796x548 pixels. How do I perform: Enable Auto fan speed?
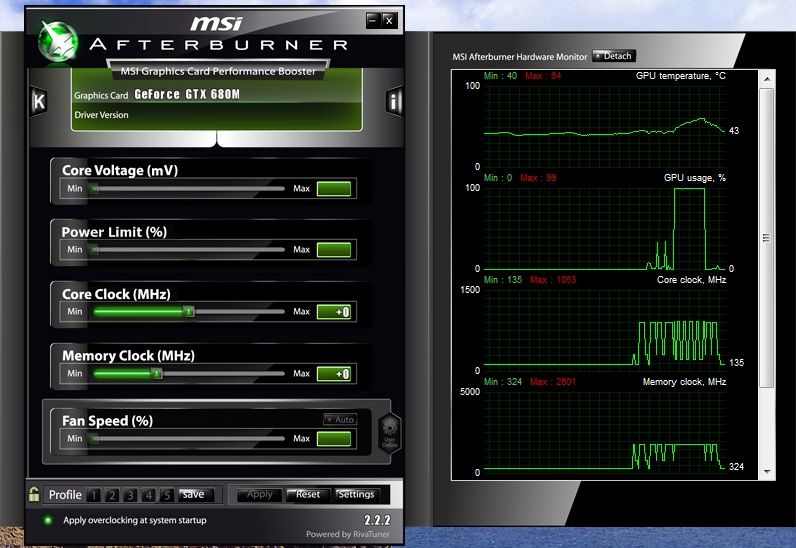pyautogui.click(x=340, y=420)
